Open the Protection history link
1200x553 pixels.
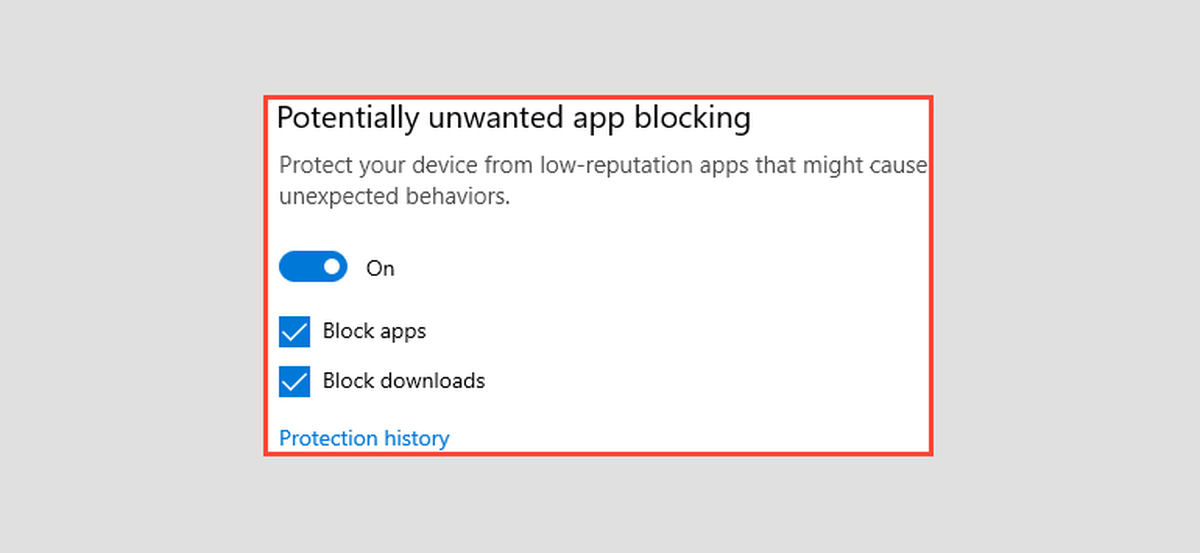pos(364,438)
